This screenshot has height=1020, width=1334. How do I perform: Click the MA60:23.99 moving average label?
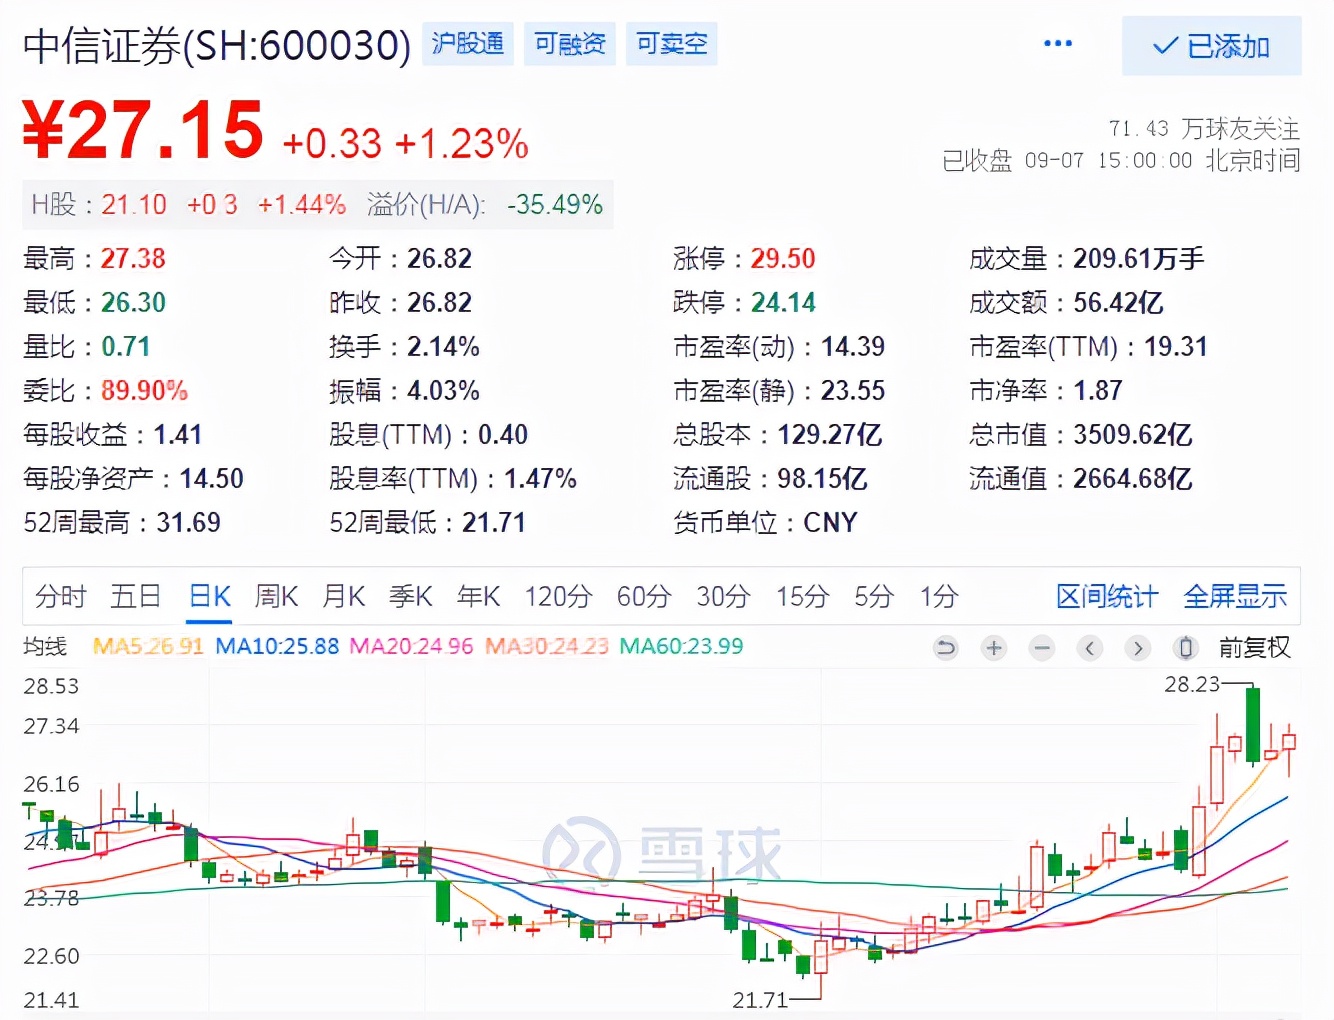(681, 646)
